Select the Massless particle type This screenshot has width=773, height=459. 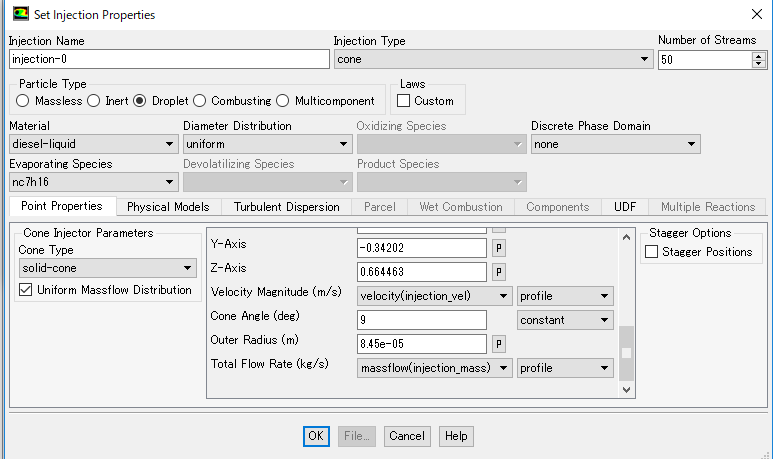(22, 101)
